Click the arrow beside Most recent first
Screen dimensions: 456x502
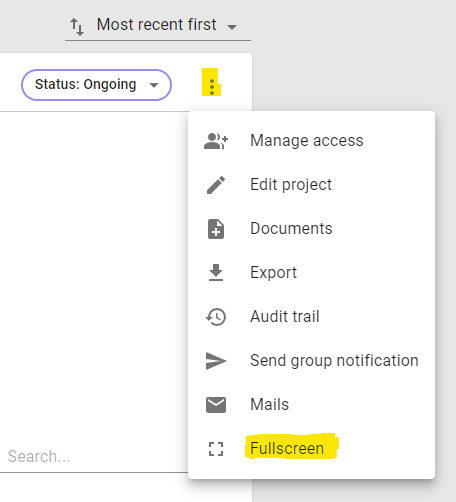(x=232, y=27)
